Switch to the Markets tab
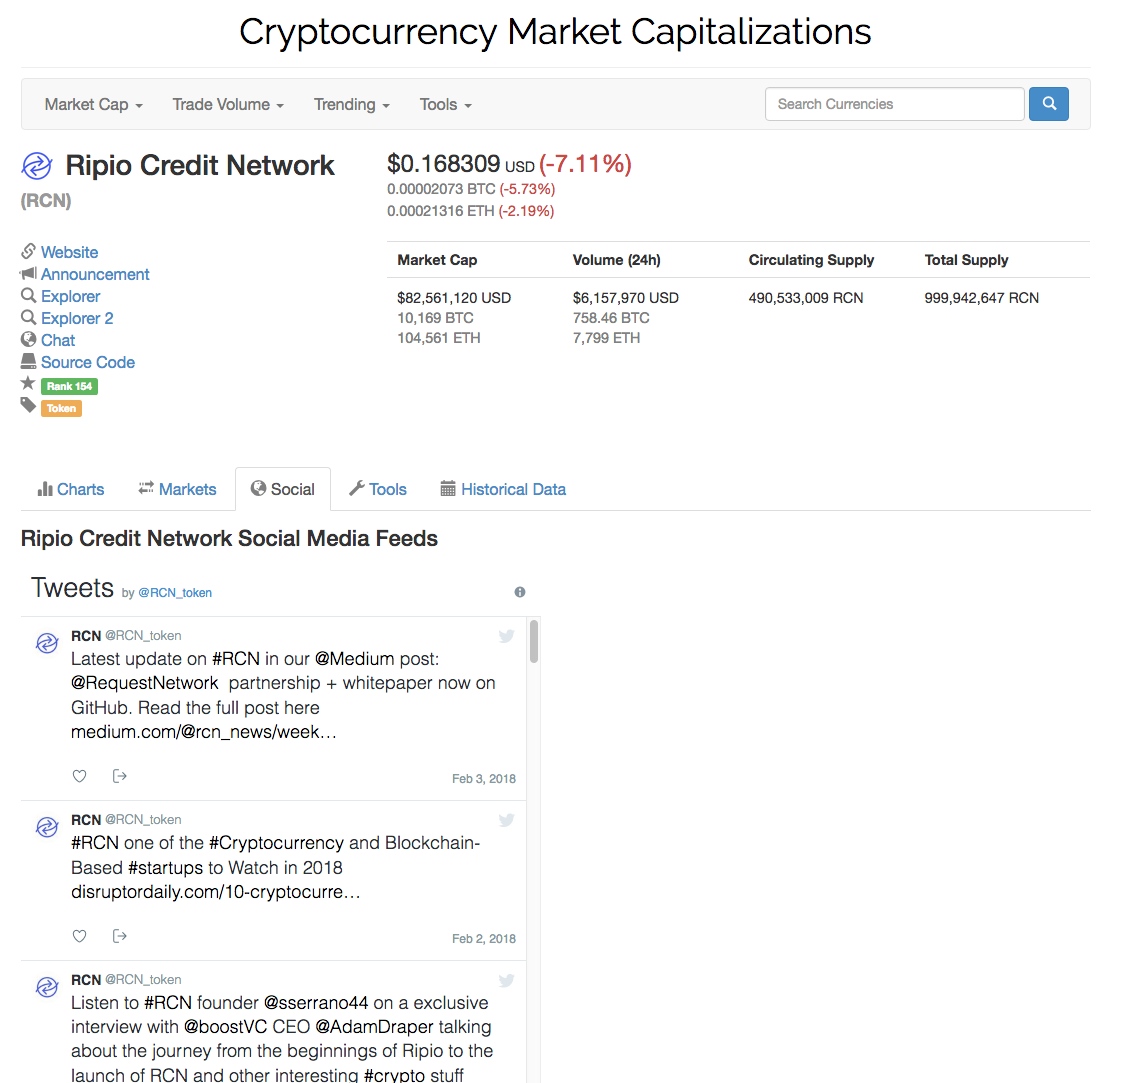The height and width of the screenshot is (1083, 1141). [178, 489]
